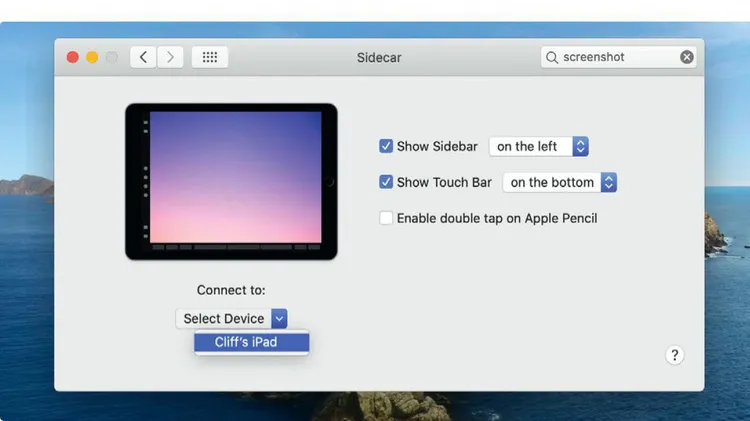Open the Touch Bar position dropdown 'on the bottom'

pyautogui.click(x=560, y=182)
